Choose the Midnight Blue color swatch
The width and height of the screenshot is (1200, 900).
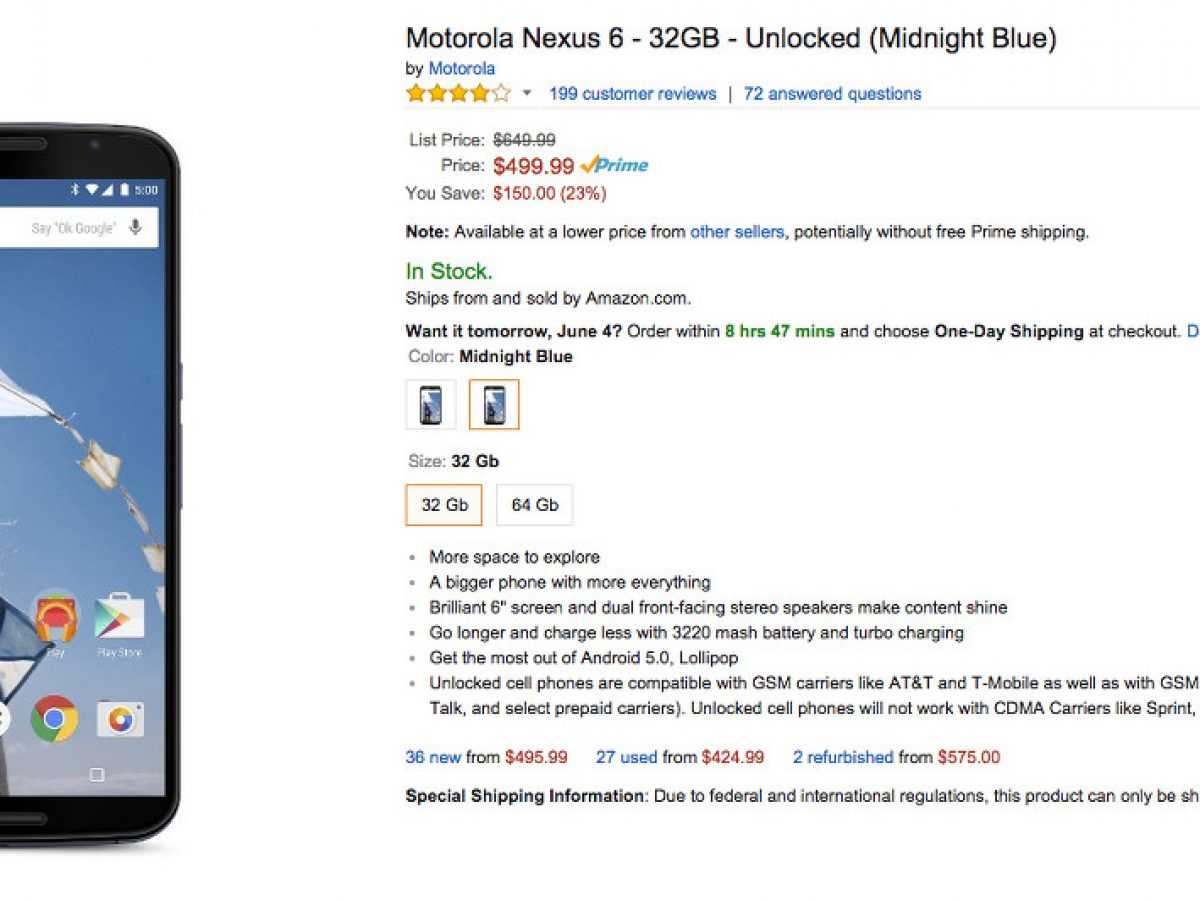tap(494, 405)
